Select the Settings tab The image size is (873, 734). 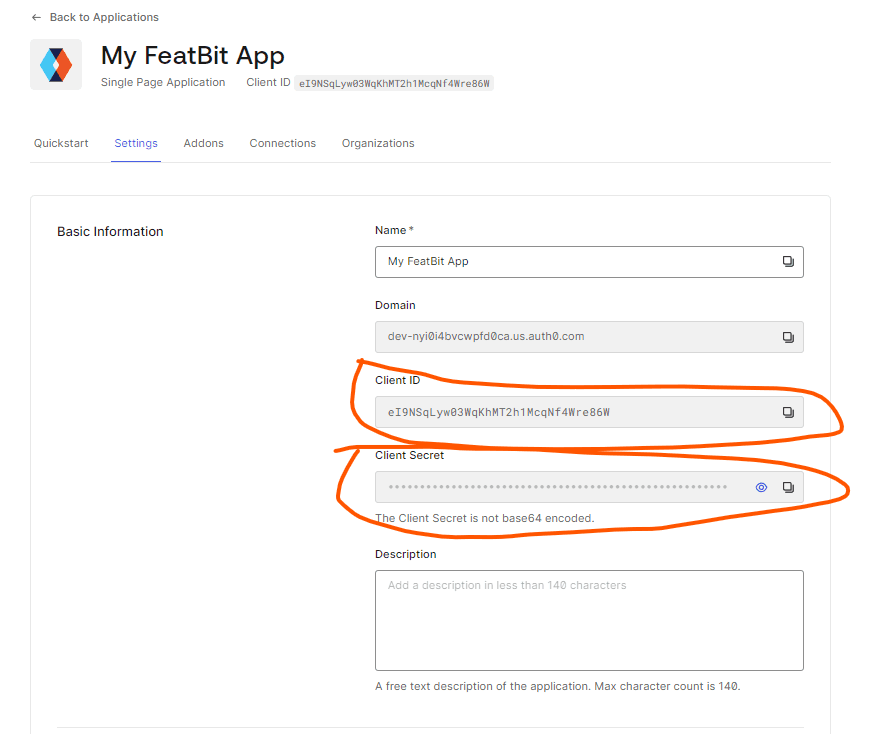click(136, 143)
